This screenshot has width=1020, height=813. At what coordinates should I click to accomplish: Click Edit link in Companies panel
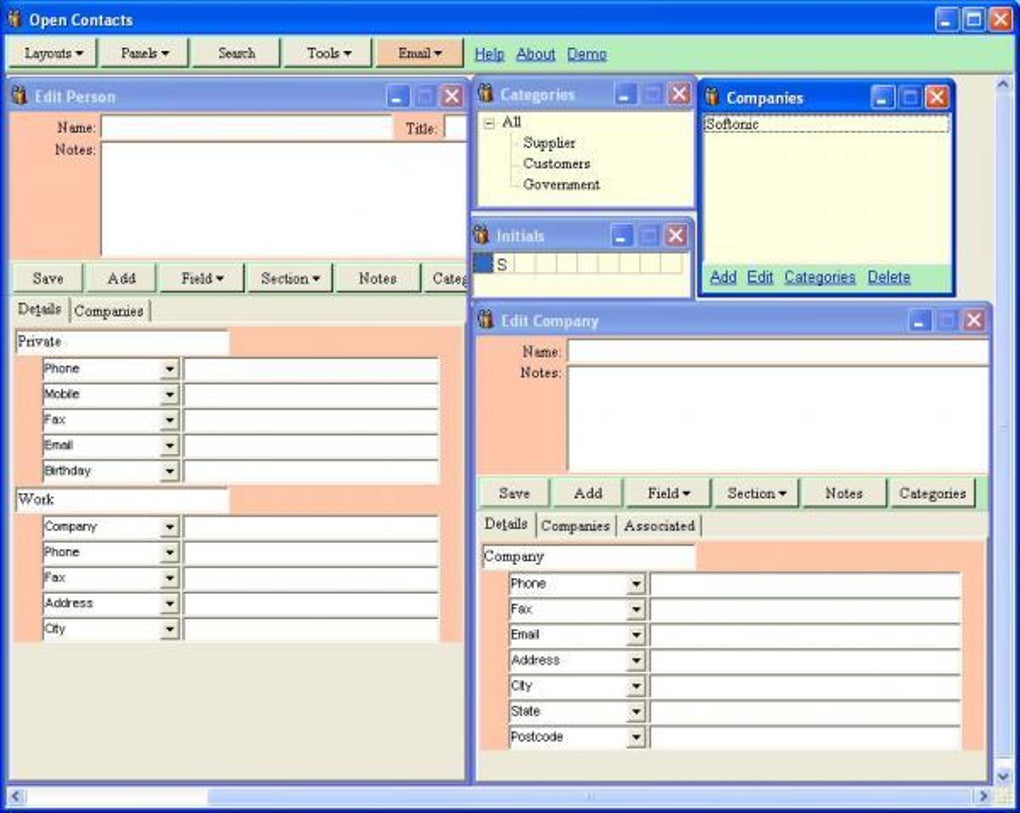(760, 277)
